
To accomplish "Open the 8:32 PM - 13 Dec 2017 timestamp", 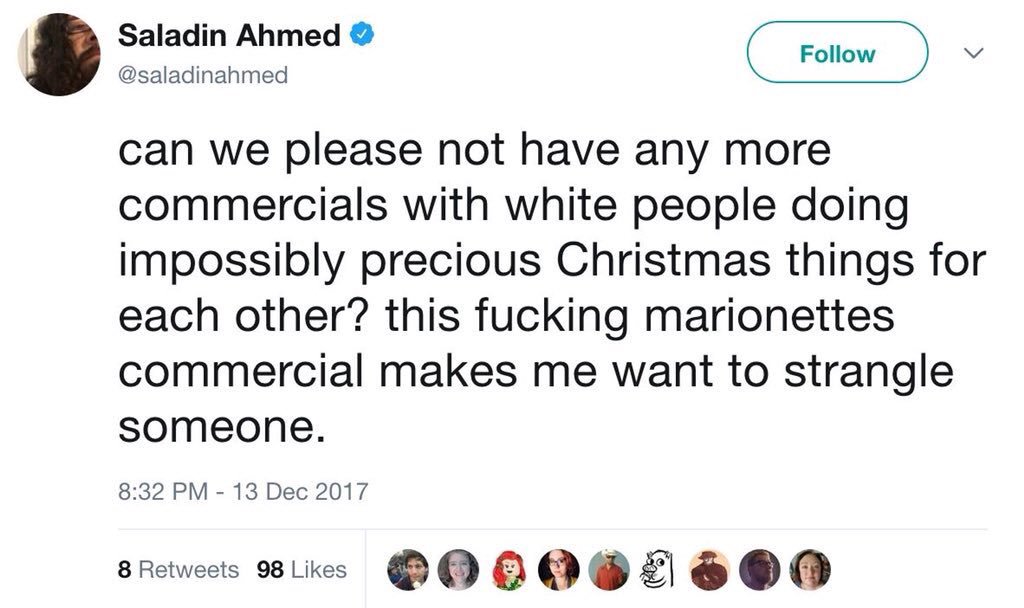I will point(243,492).
